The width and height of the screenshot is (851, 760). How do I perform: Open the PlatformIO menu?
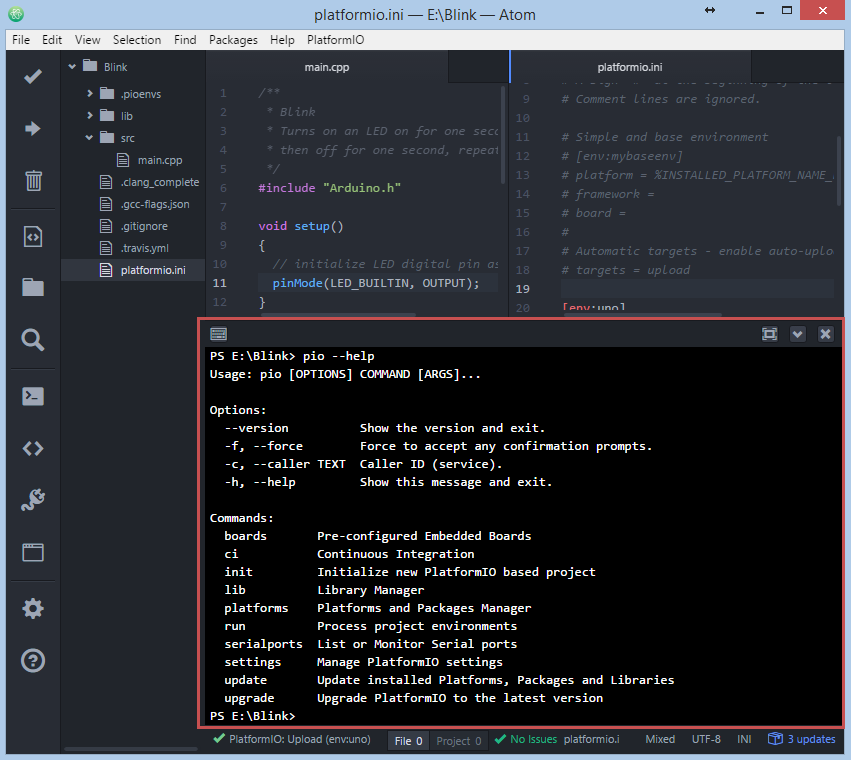tap(335, 40)
